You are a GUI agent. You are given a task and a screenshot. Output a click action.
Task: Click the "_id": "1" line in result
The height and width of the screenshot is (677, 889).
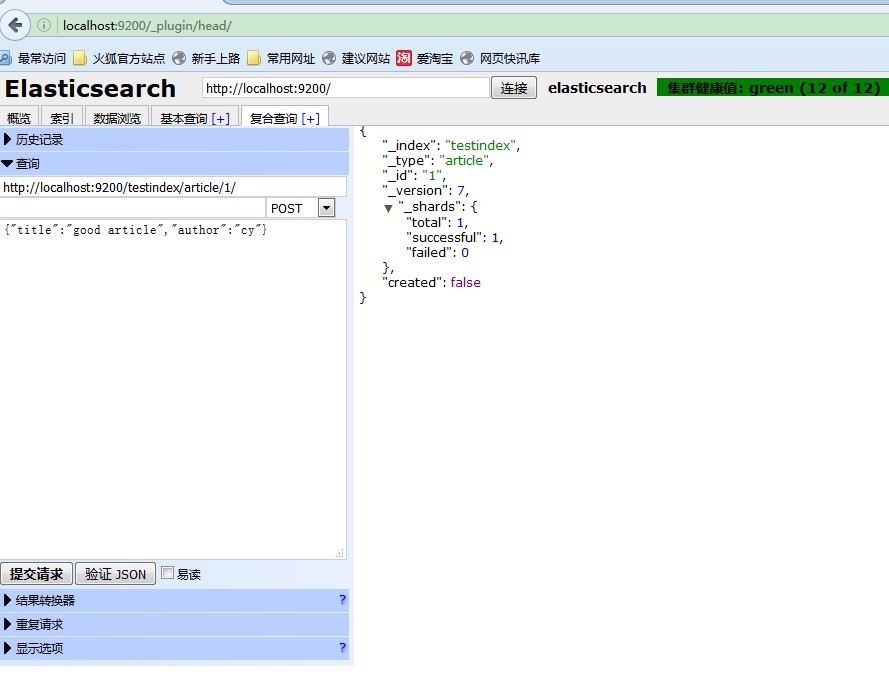pos(414,176)
